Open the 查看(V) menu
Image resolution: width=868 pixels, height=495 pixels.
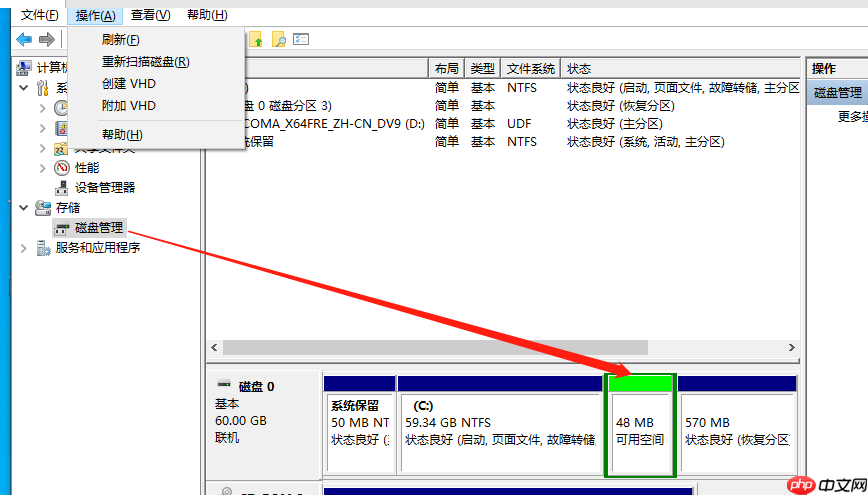151,15
